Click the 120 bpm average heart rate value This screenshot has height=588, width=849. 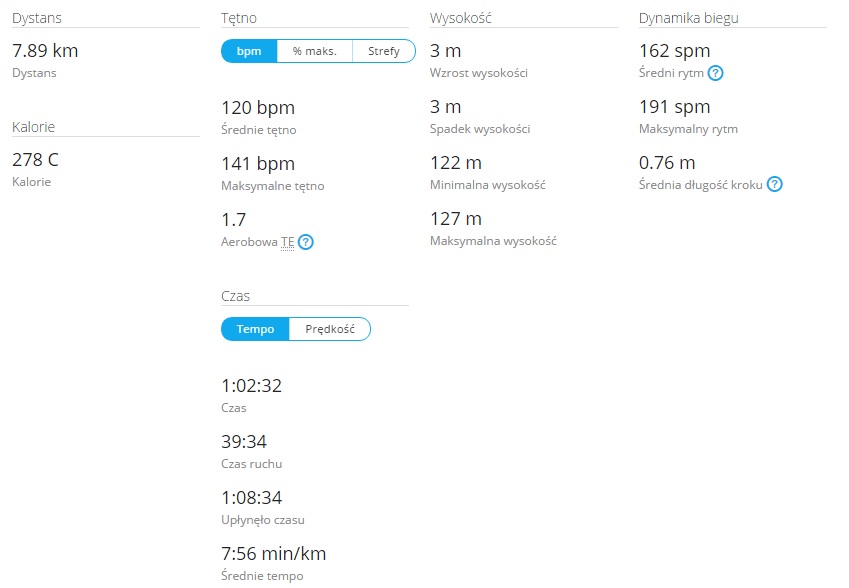point(258,108)
